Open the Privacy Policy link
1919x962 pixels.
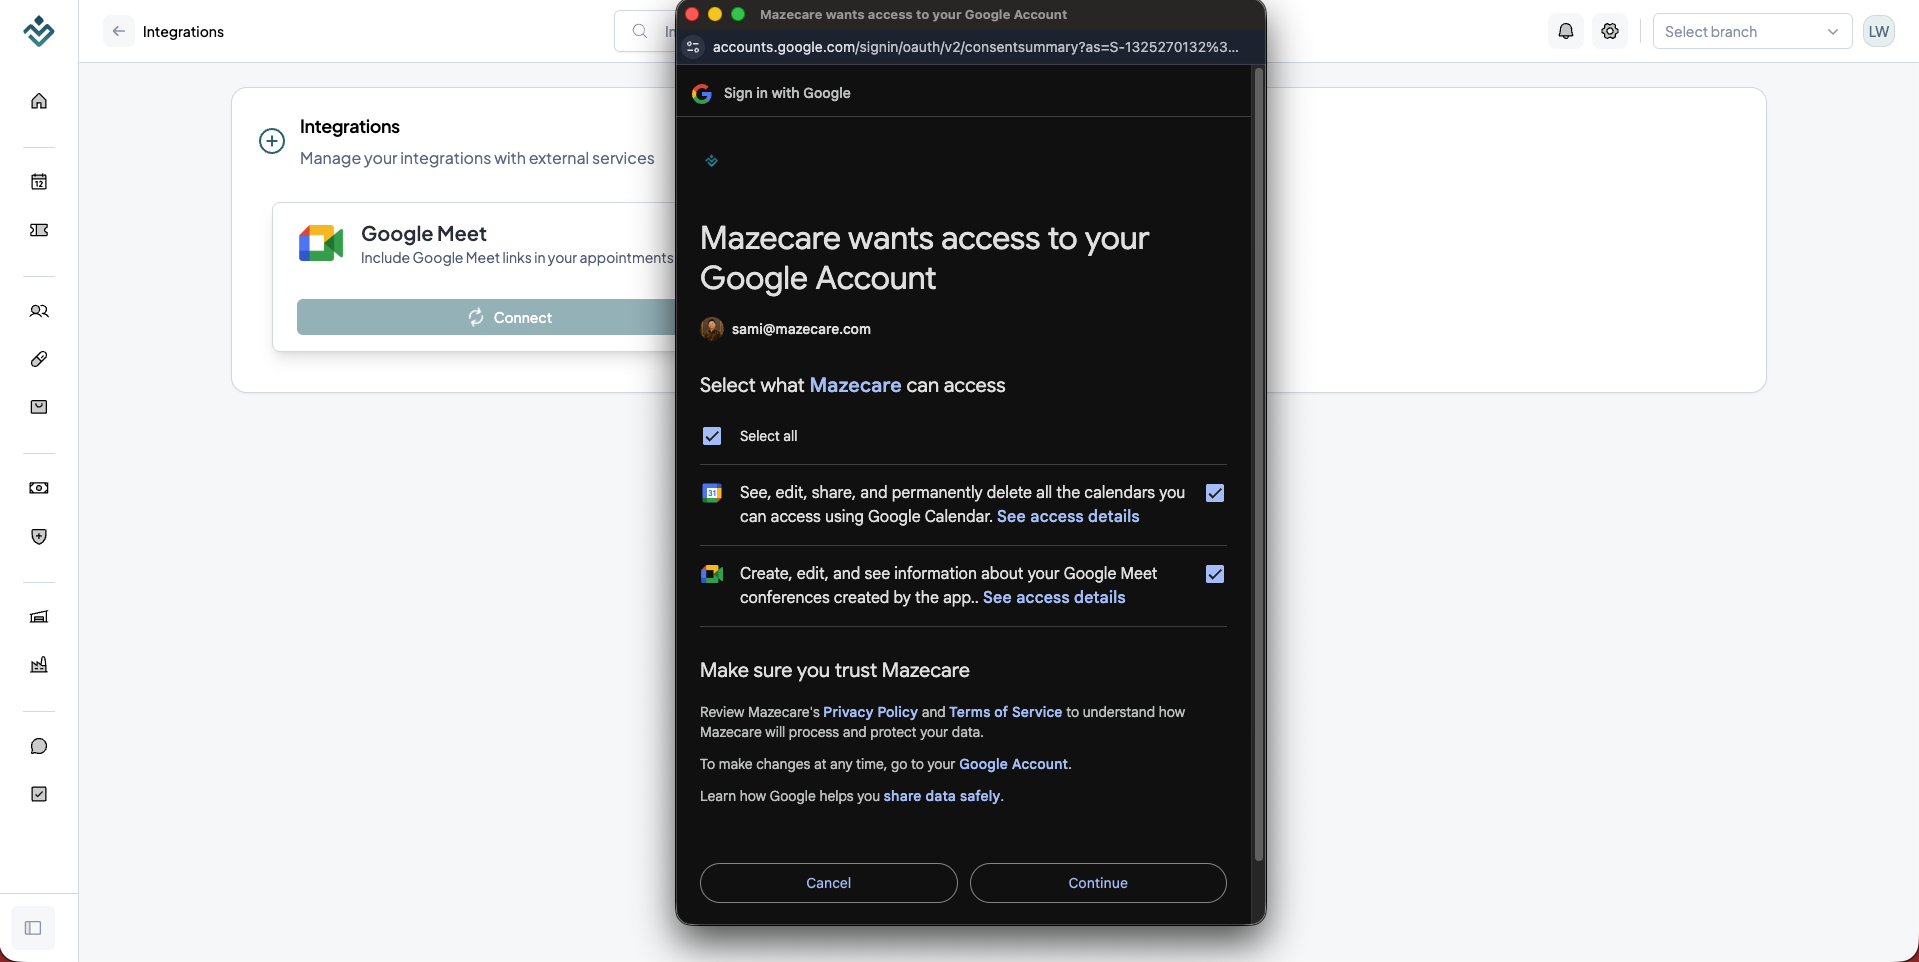coord(870,712)
